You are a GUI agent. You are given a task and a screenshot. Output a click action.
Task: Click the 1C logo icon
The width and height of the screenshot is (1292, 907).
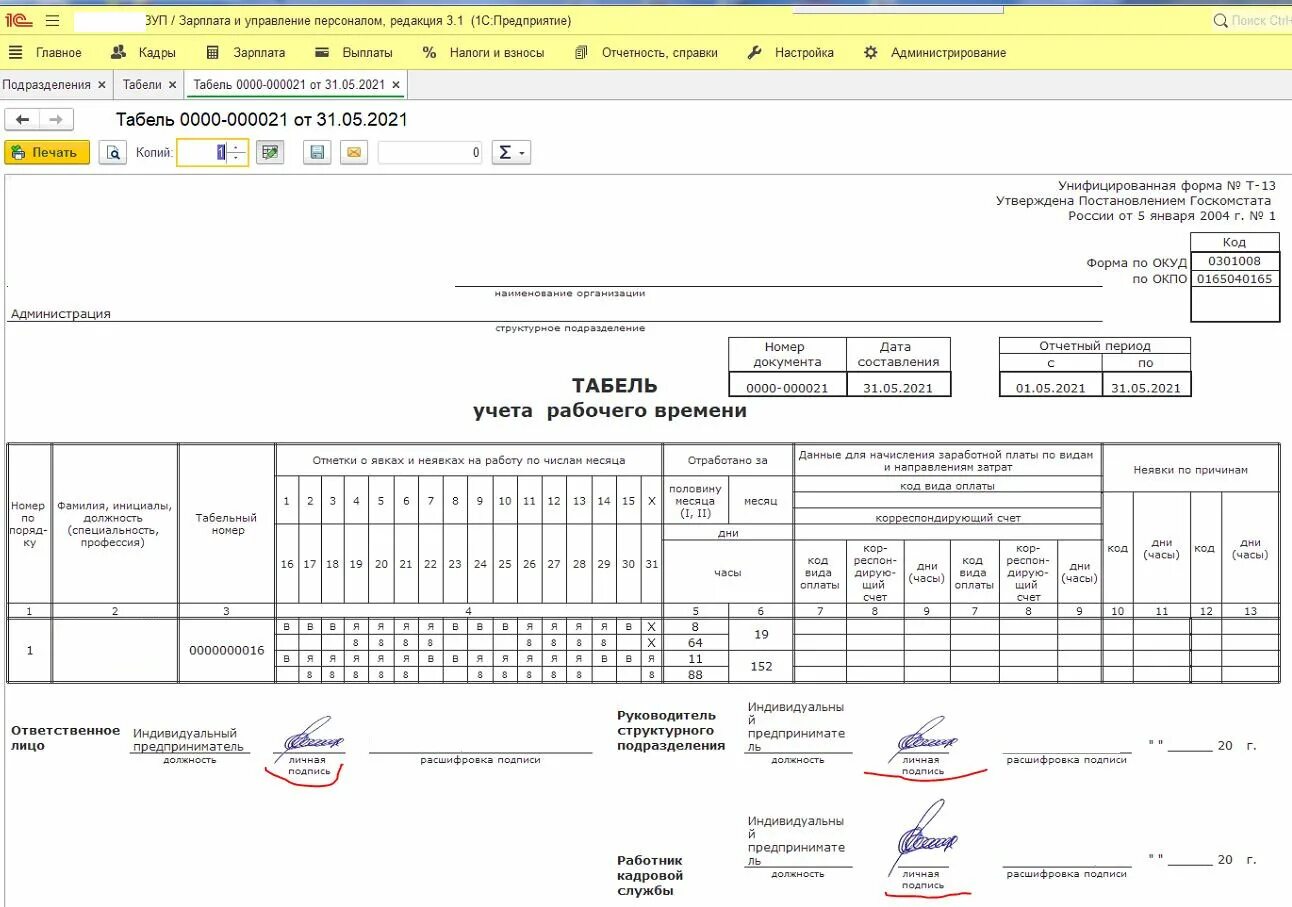[x=20, y=20]
